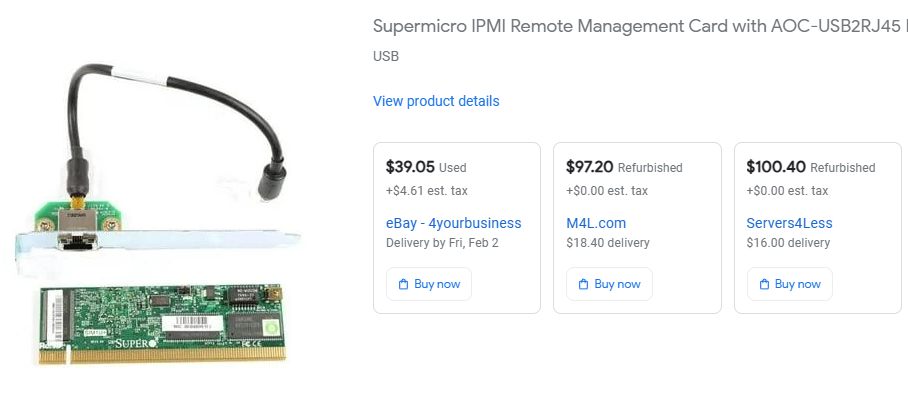Click the USB label under the title
This screenshot has width=908, height=400.
click(x=386, y=56)
